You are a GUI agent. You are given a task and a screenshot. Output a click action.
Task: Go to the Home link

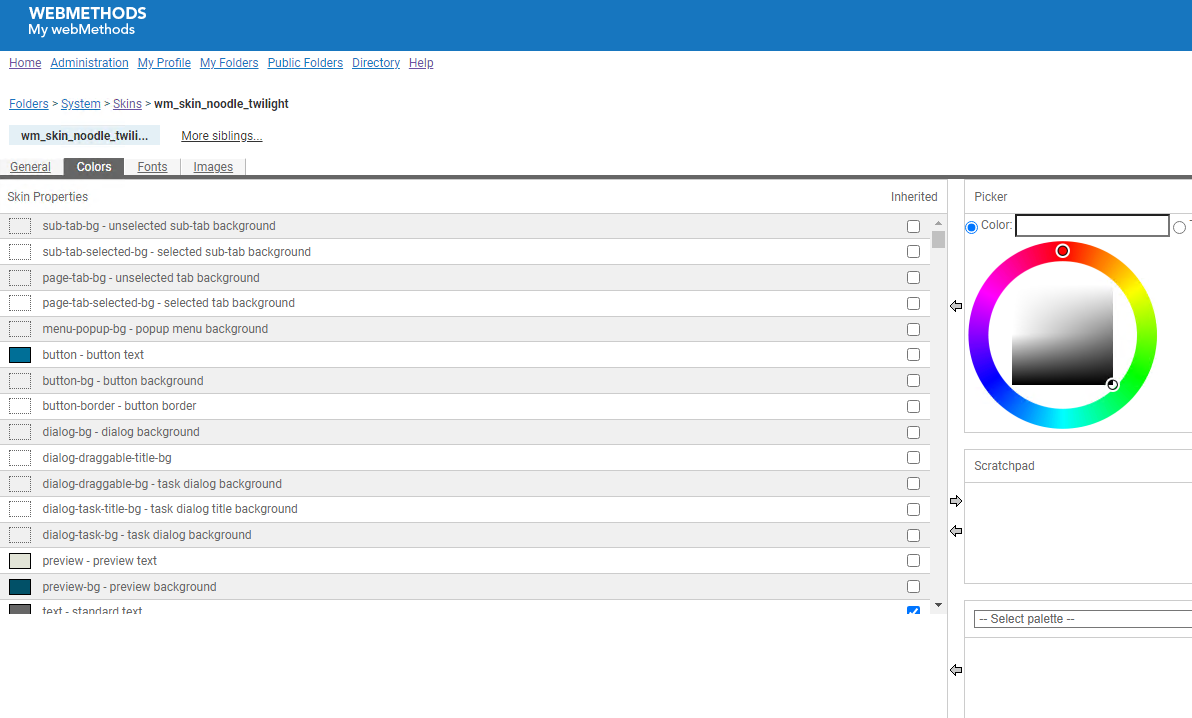tap(25, 63)
